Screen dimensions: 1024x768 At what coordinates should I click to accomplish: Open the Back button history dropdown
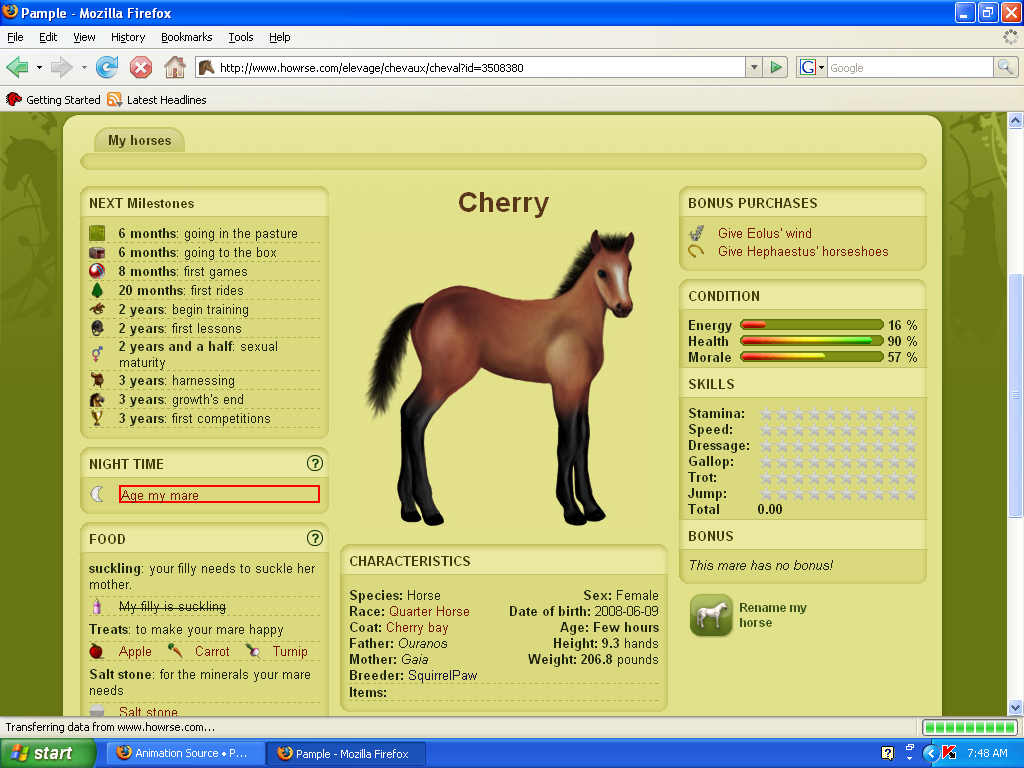pyautogui.click(x=39, y=67)
